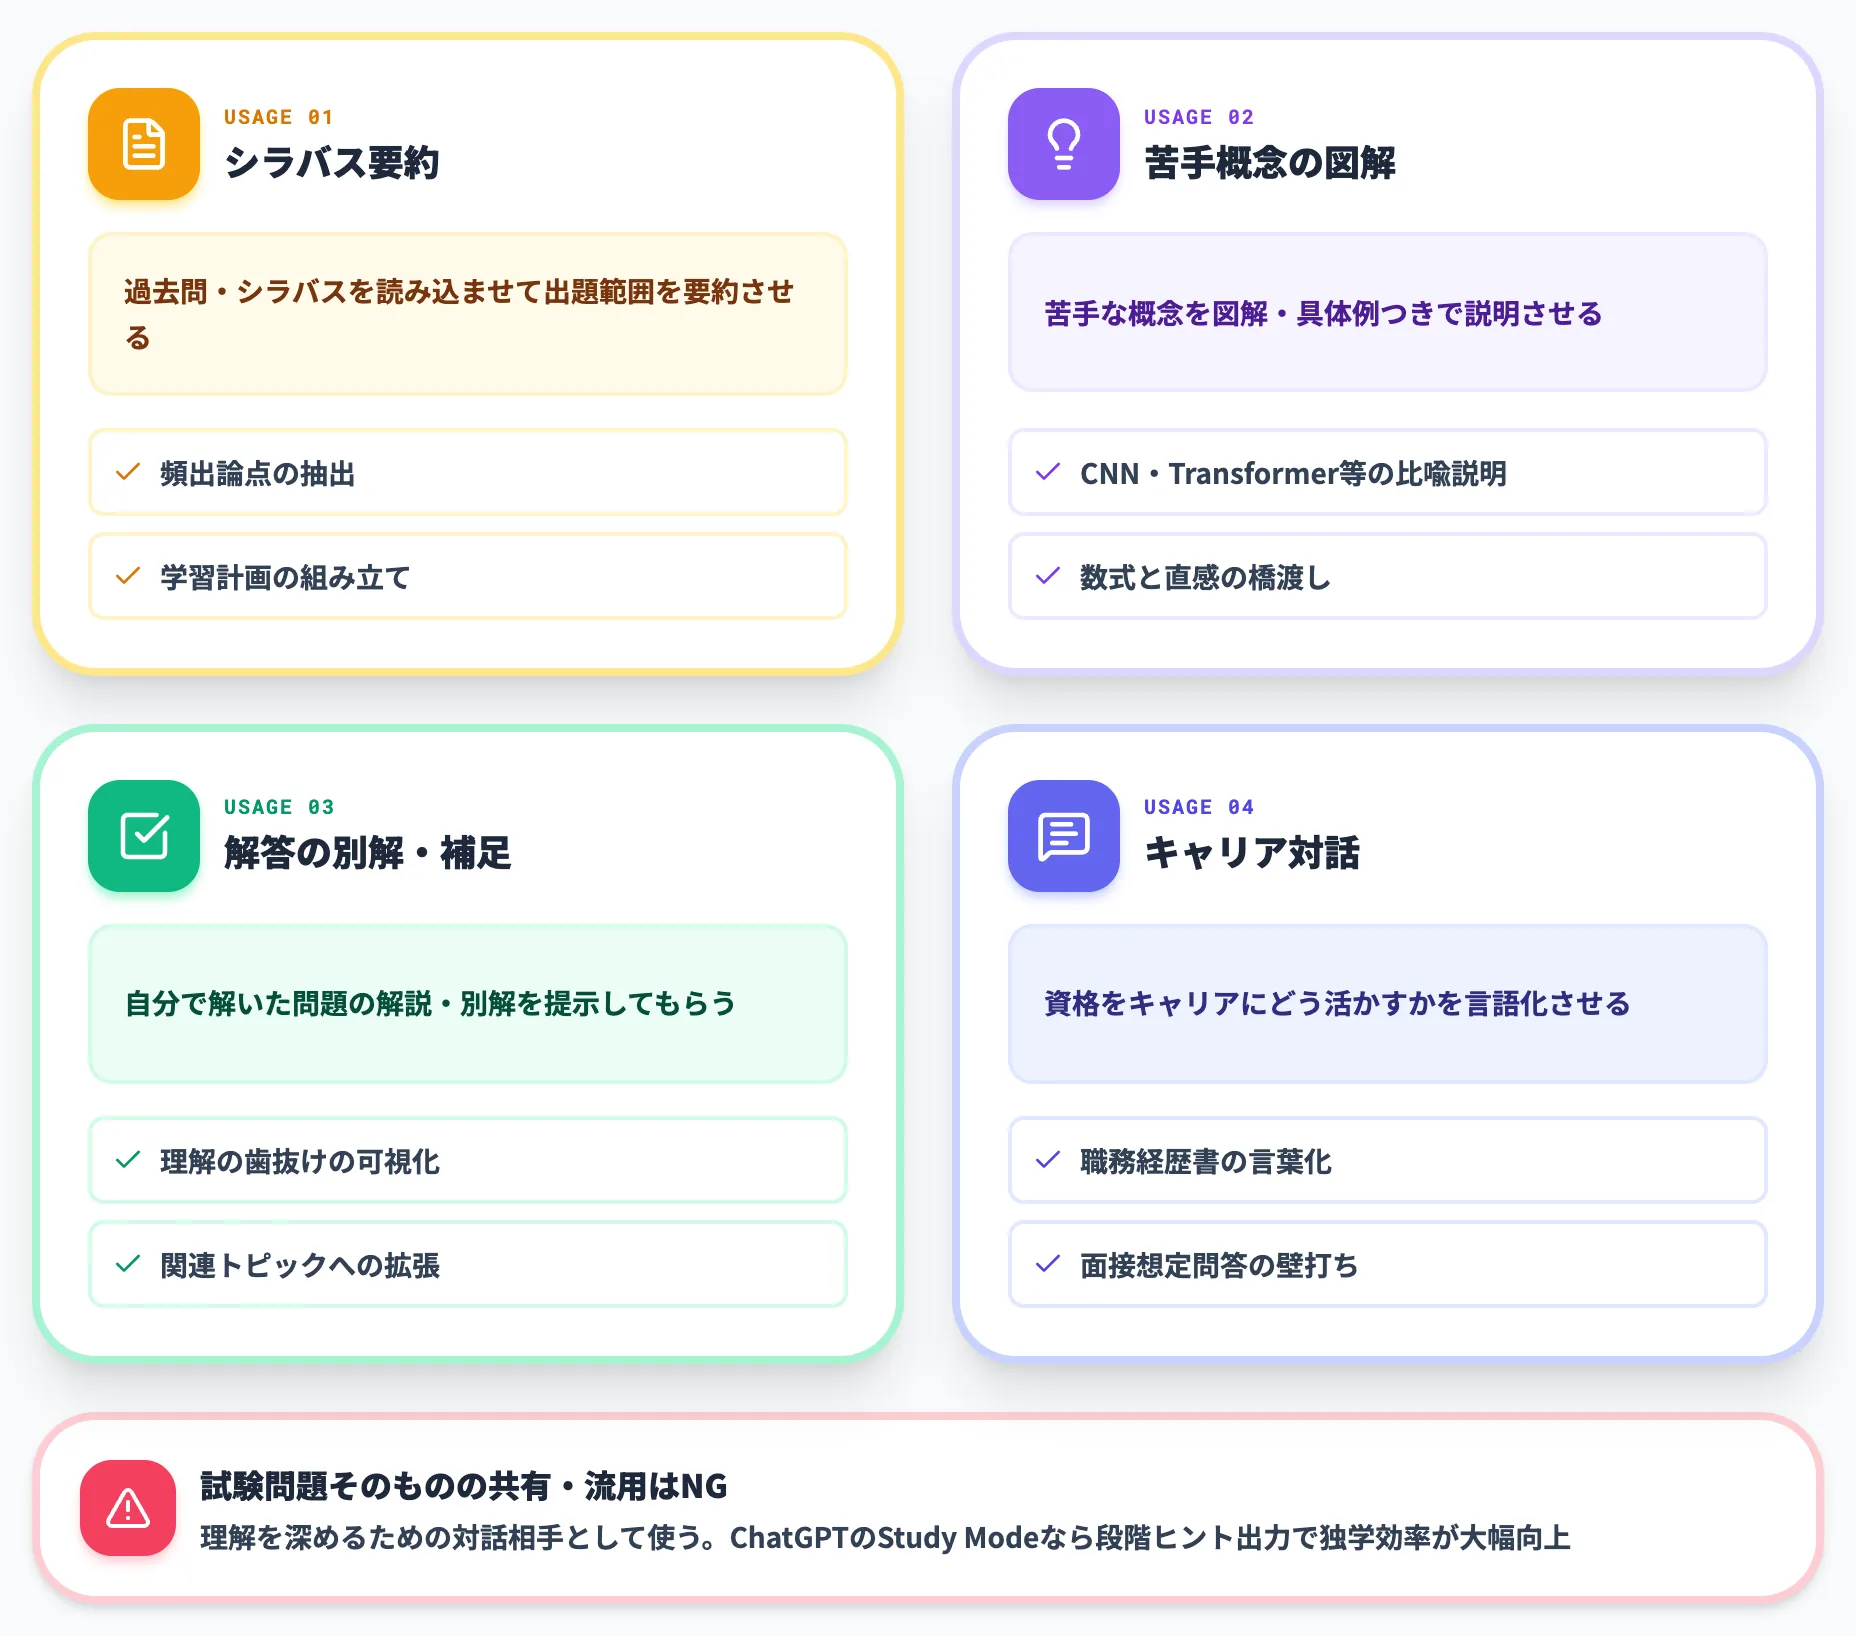This screenshot has width=1856, height=1636.
Task: Click the red warning triangle icon
Action: tap(128, 1508)
